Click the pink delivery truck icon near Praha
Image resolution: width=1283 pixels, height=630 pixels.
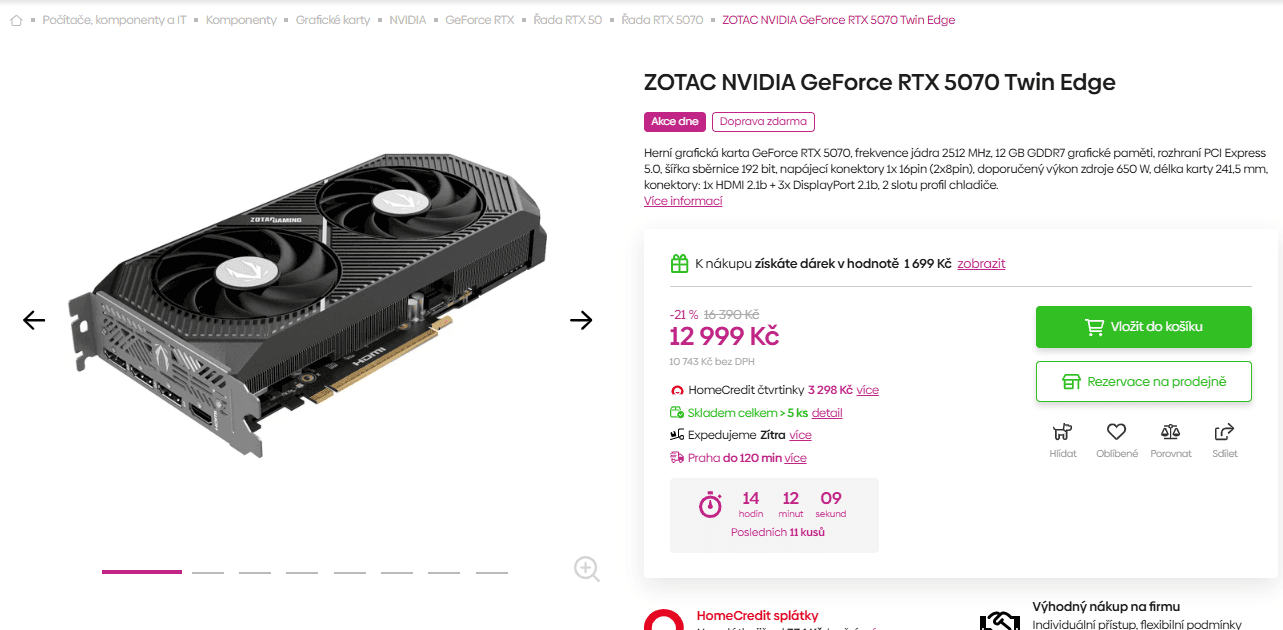pos(677,457)
